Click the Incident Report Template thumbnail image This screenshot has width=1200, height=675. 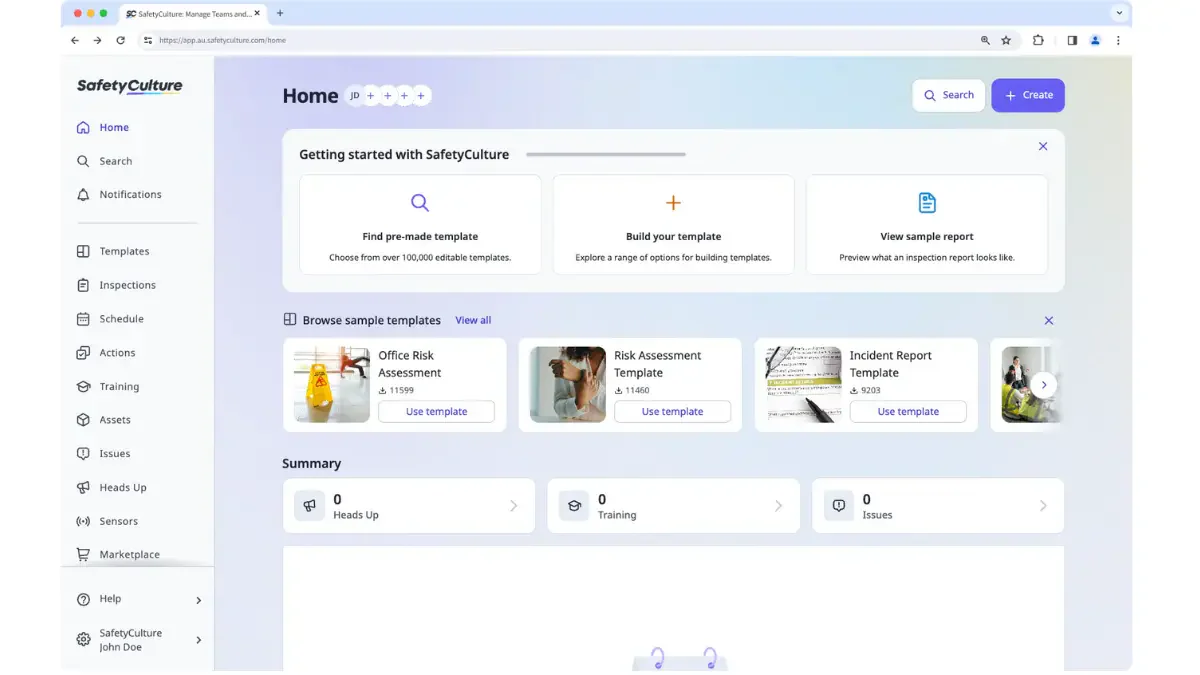pyautogui.click(x=803, y=385)
